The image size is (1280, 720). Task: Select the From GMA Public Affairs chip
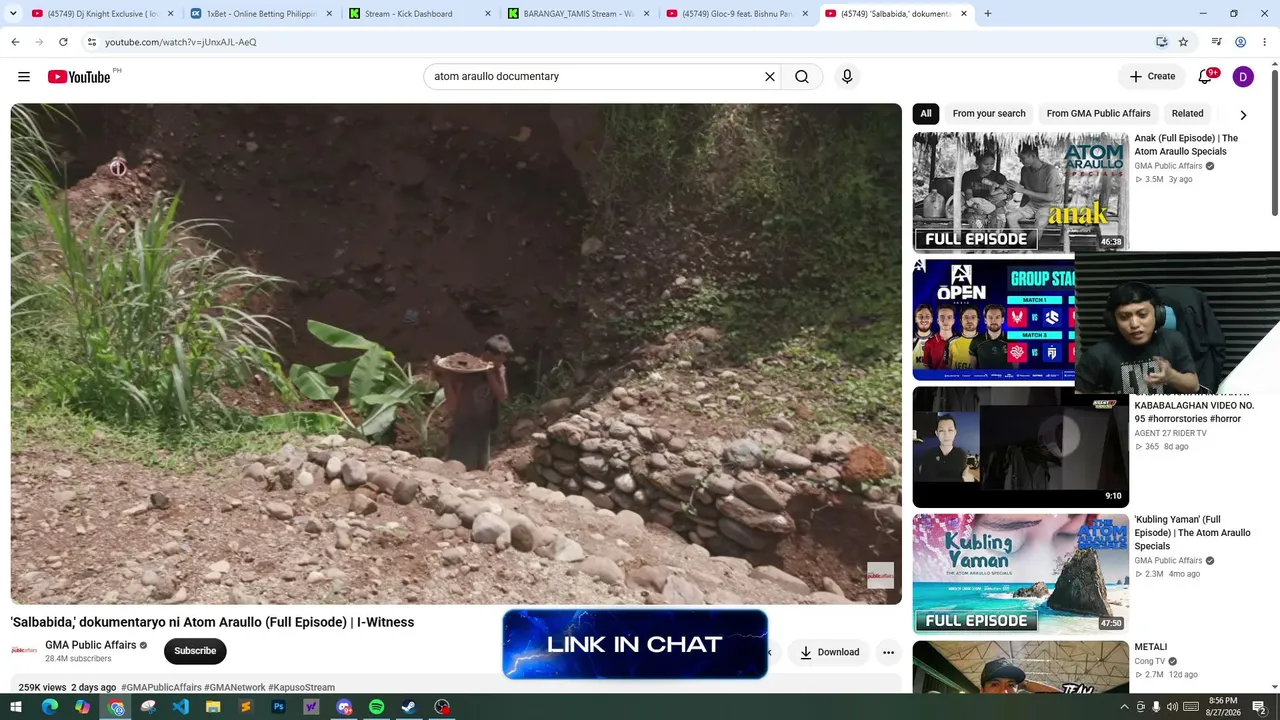1098,114
